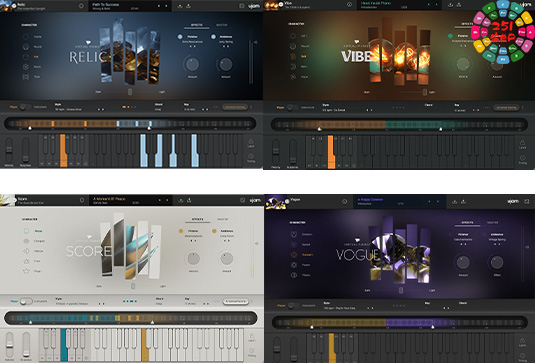
Task: Click the Timing icon in Vogue
Action: (x=522, y=355)
